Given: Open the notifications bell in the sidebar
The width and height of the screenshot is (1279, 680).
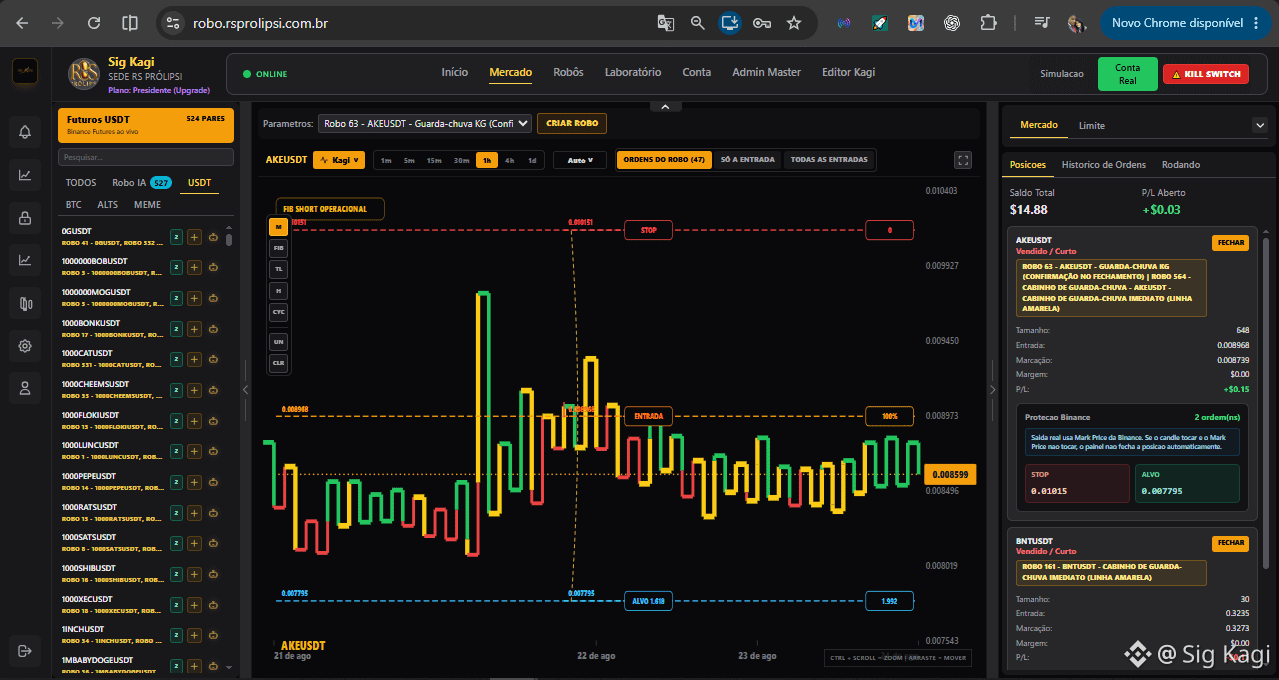Looking at the screenshot, I should point(24,131).
